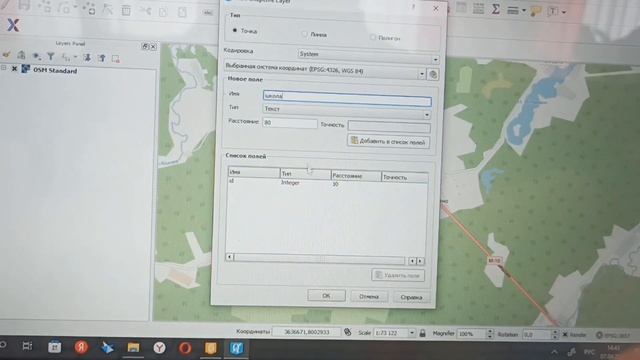
Task: Click the Save Layer Edits toolbar icon
Action: coord(24,5)
